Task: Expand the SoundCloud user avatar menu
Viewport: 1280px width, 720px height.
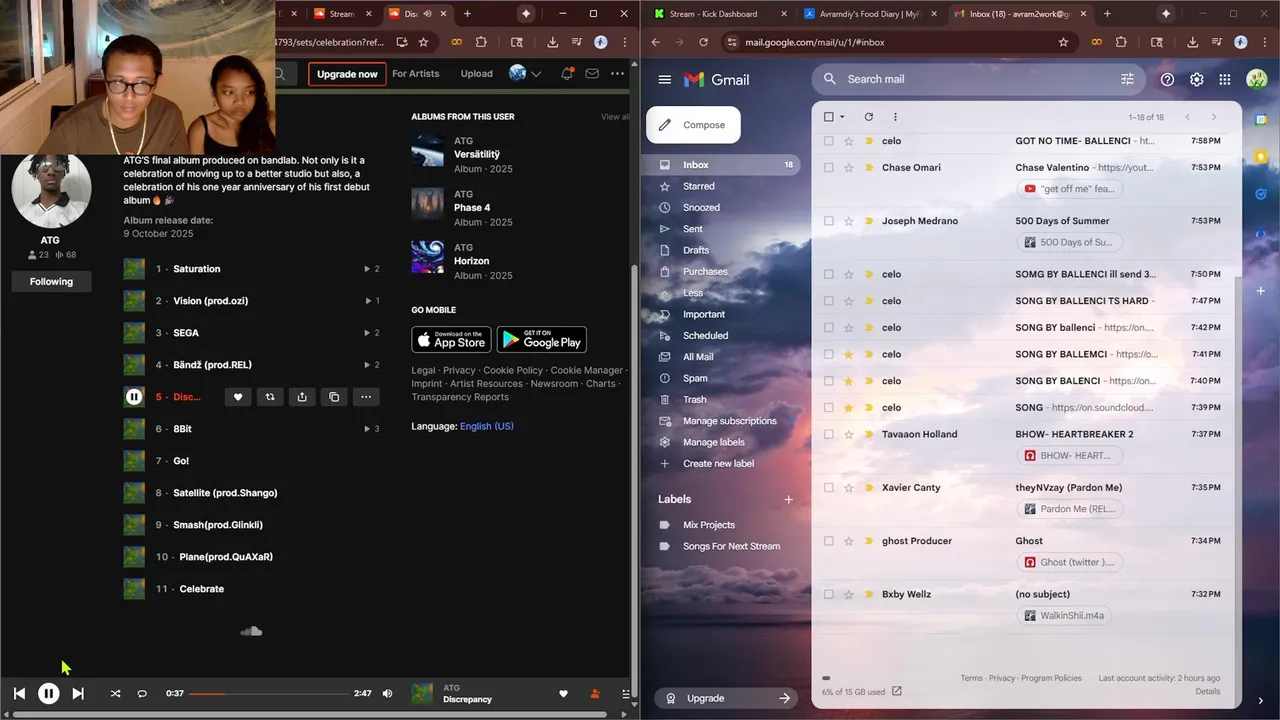Action: click(x=524, y=74)
